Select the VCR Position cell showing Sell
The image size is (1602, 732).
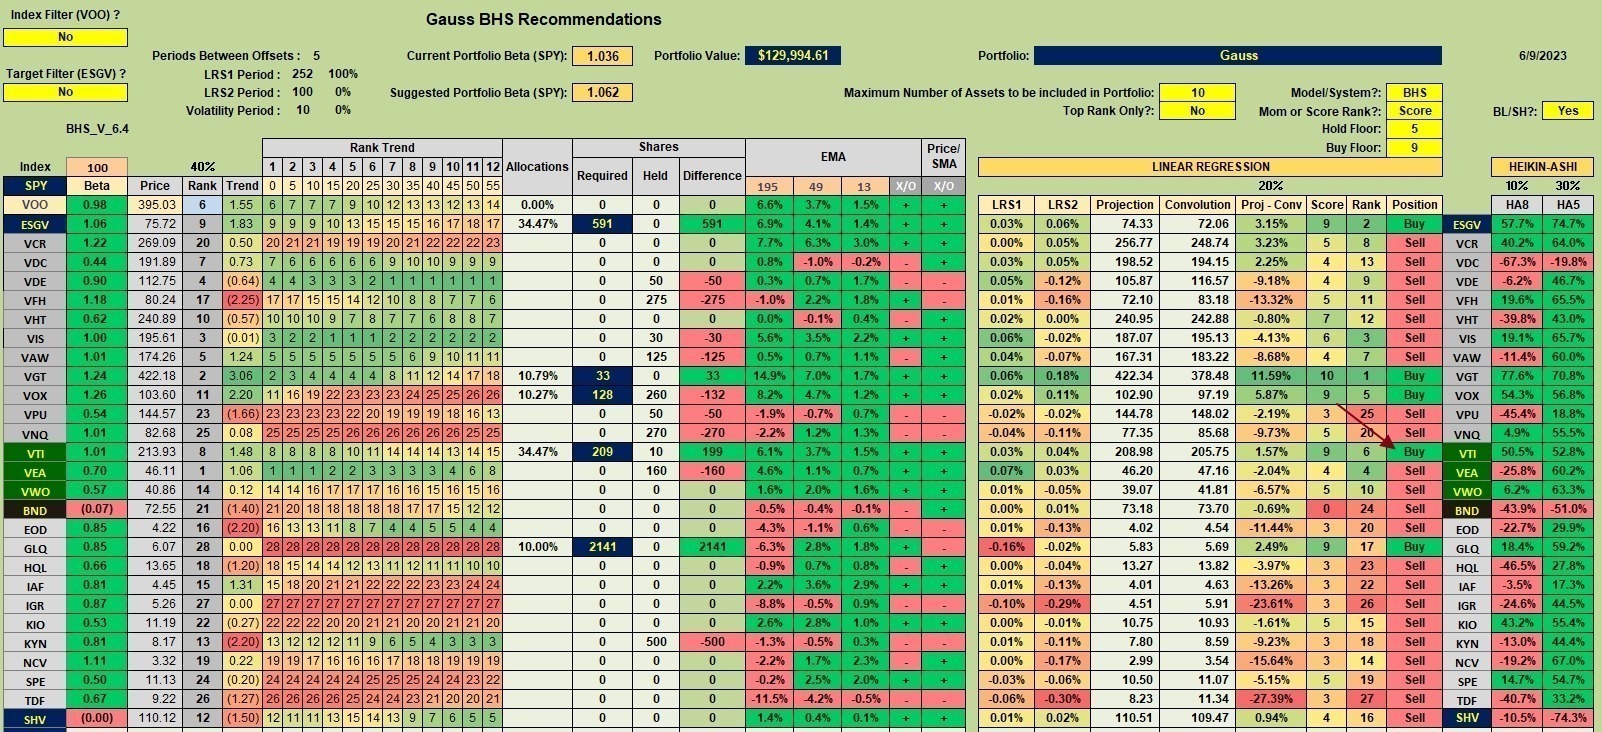(x=1414, y=243)
